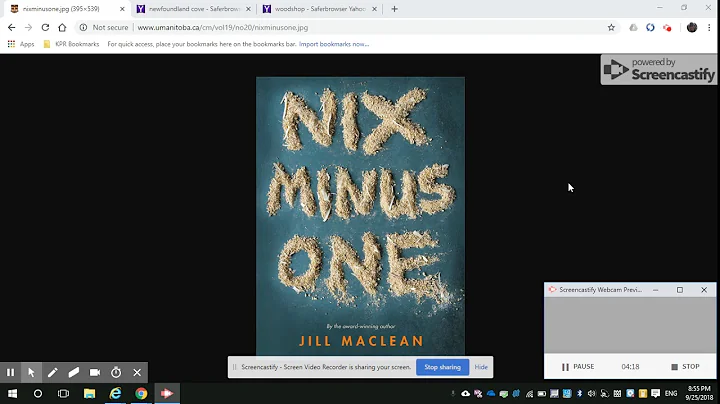
Task: Open the Screencastify app on the taskbar
Action: pyautogui.click(x=167, y=393)
